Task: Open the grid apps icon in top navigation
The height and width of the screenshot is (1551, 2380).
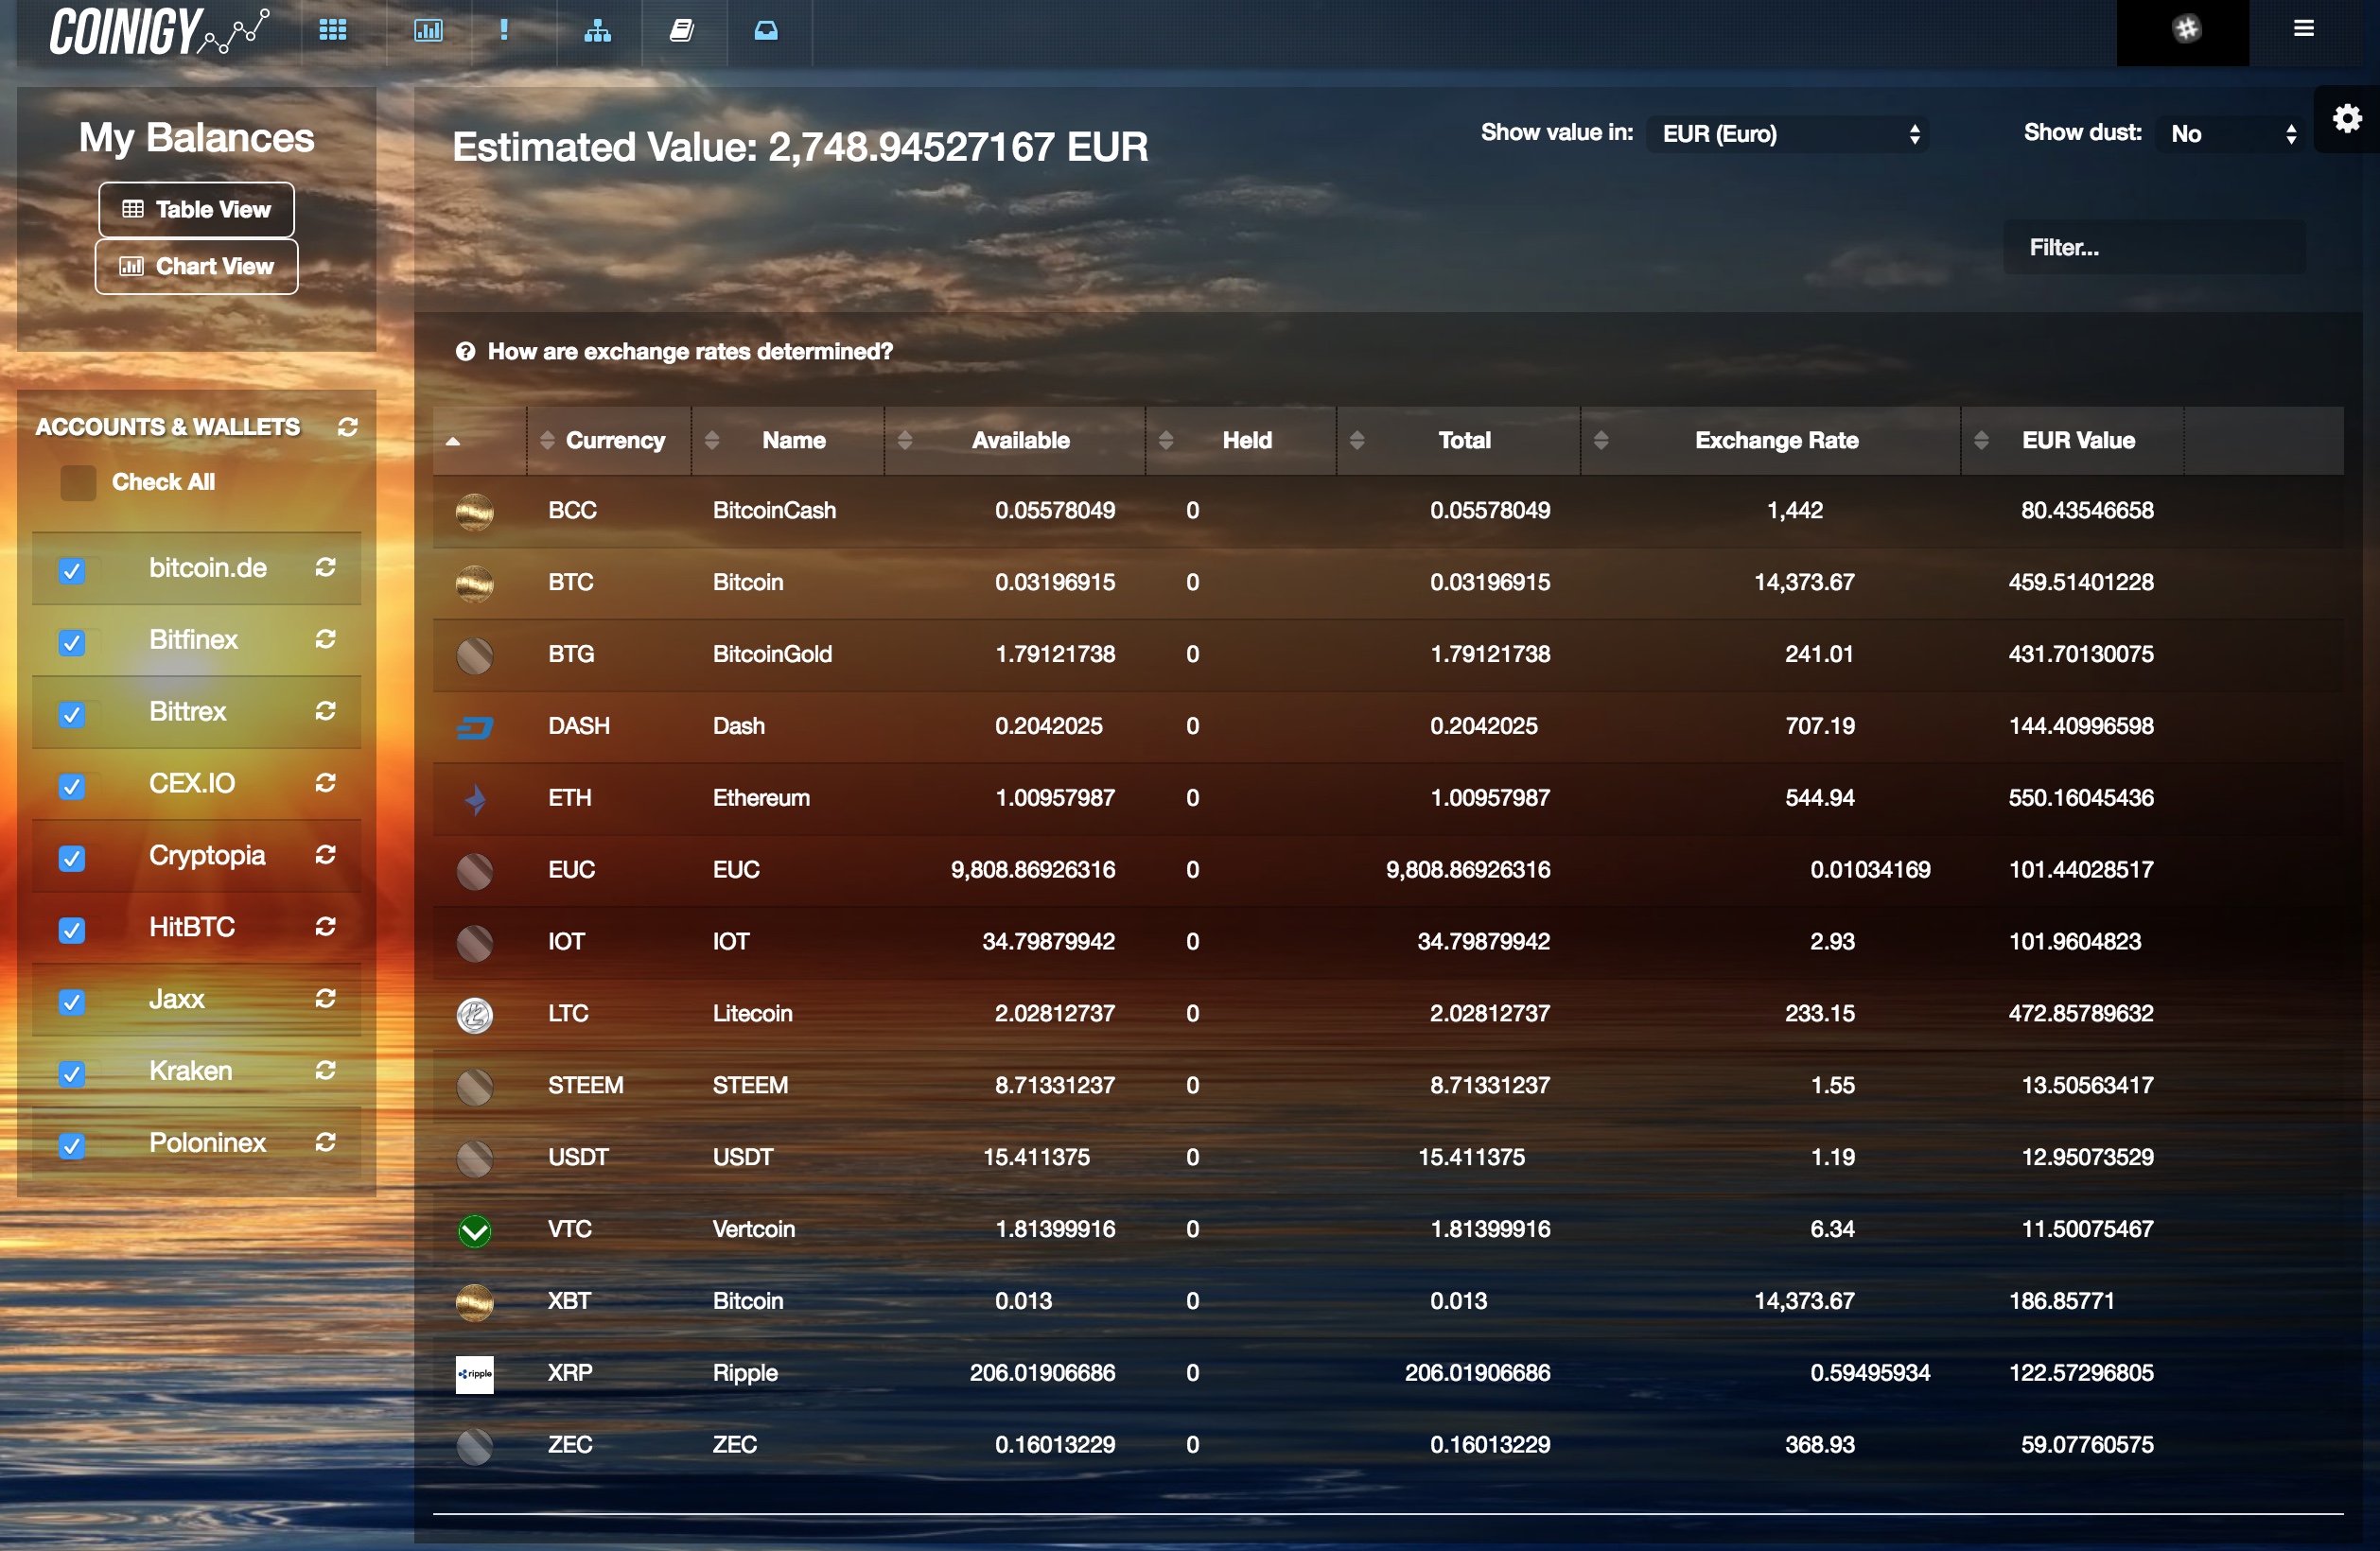Action: [333, 30]
